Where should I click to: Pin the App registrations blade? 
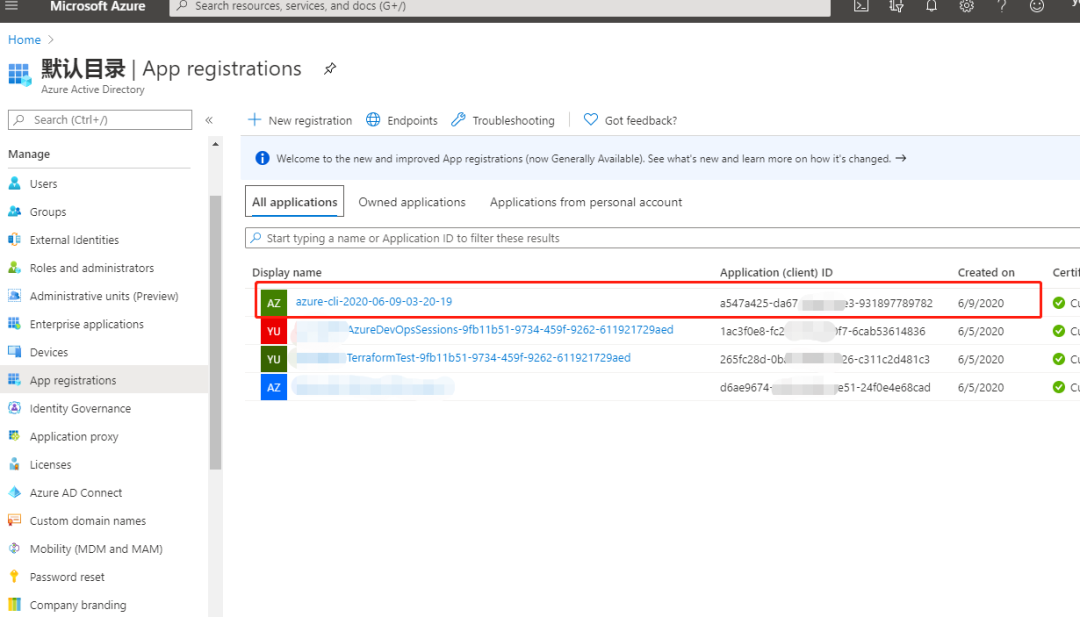pyautogui.click(x=330, y=68)
